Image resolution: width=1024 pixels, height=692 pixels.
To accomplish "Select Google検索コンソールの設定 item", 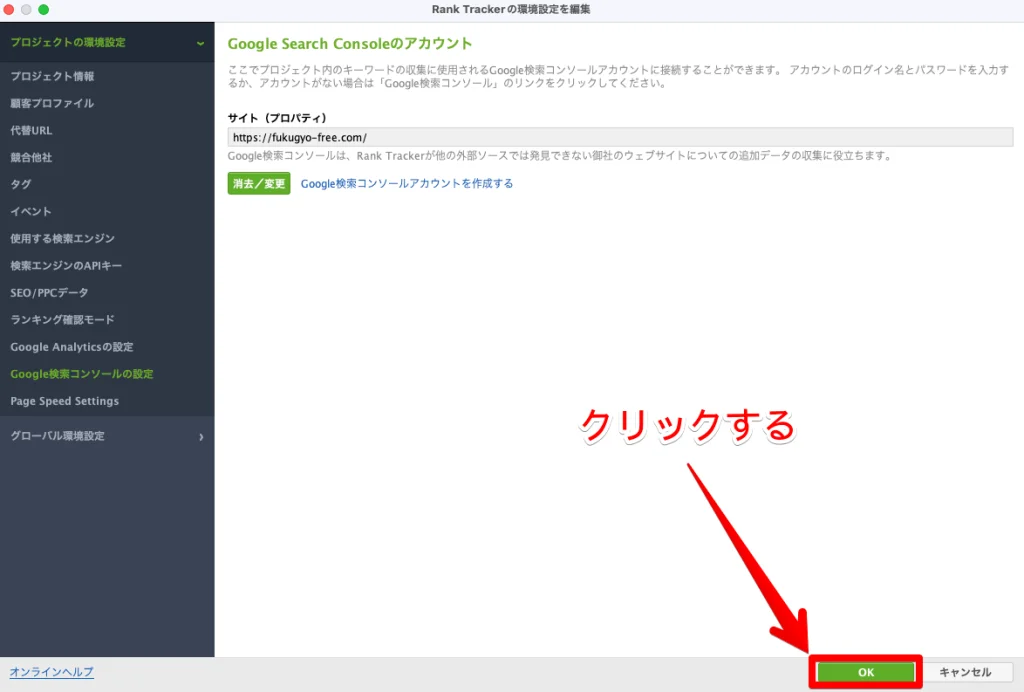I will 82,374.
